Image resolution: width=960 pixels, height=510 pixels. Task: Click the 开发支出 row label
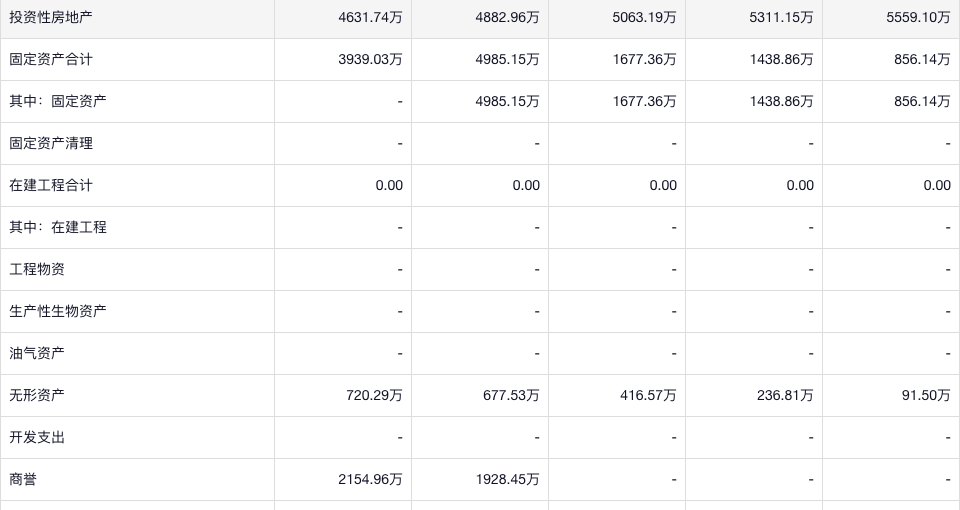37,437
